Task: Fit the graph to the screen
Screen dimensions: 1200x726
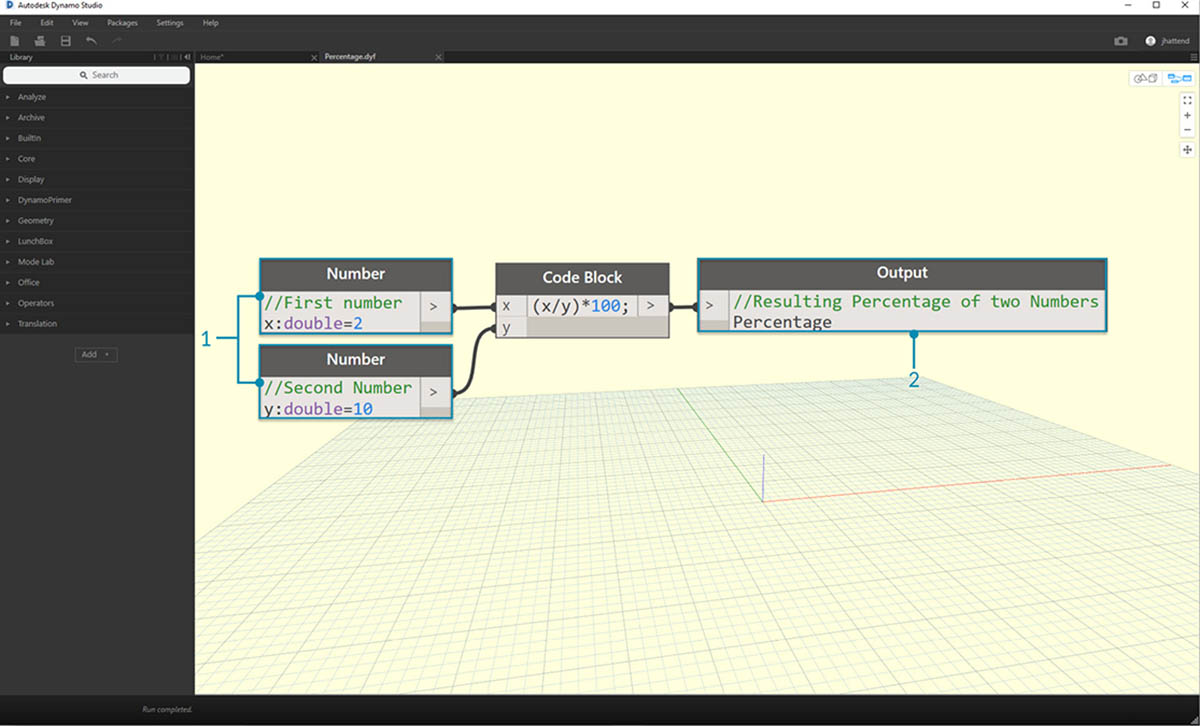Action: (1187, 100)
